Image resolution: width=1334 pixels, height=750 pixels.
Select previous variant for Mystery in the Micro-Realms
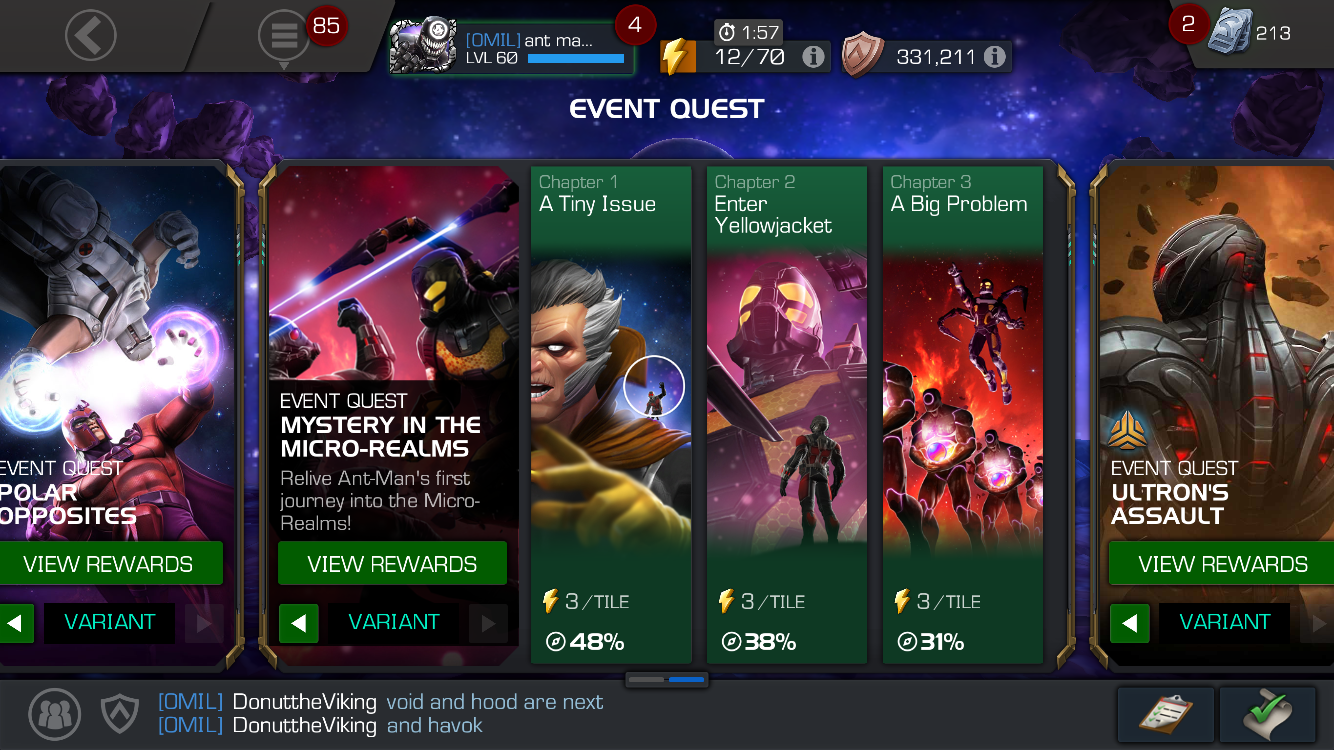(x=298, y=624)
